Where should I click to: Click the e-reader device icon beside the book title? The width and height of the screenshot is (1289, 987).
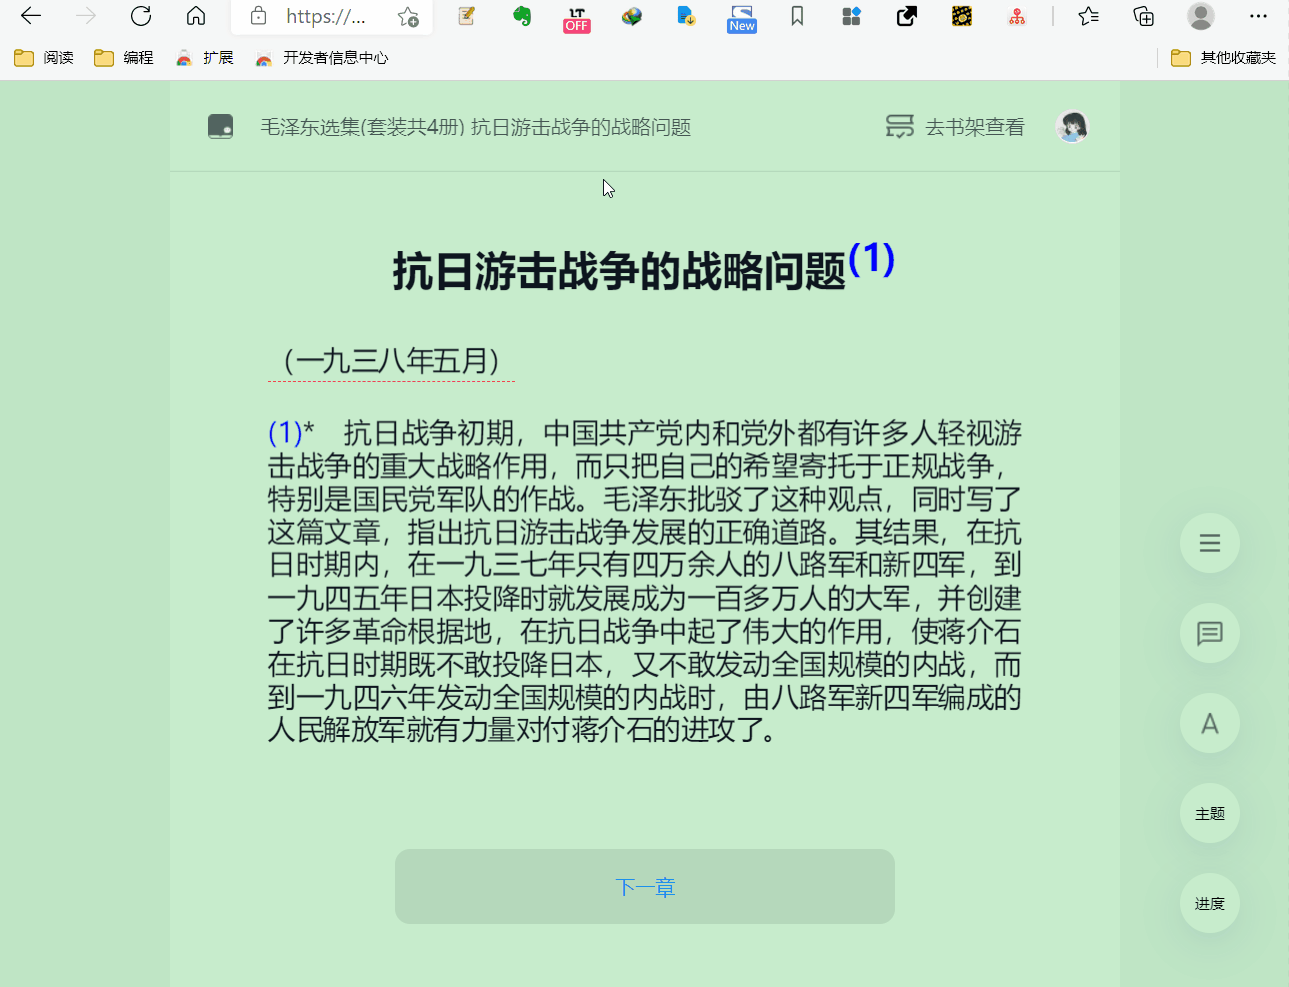coord(220,126)
